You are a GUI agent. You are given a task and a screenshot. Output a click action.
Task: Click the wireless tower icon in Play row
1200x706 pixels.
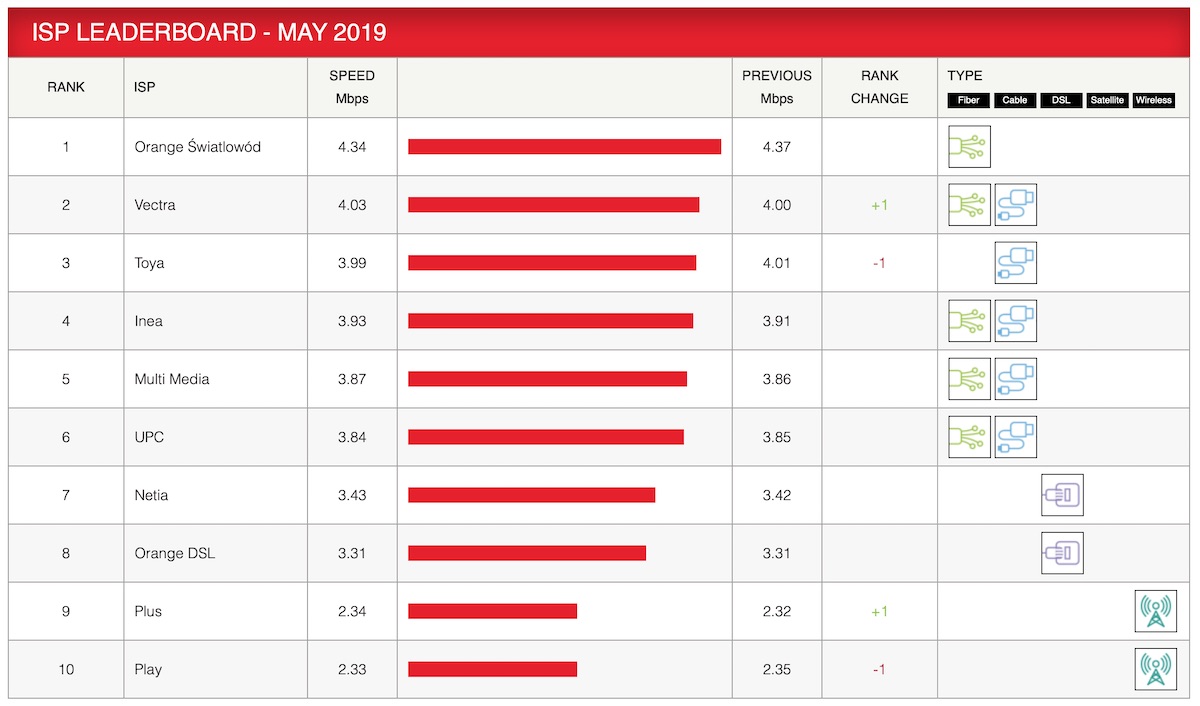tap(1156, 669)
